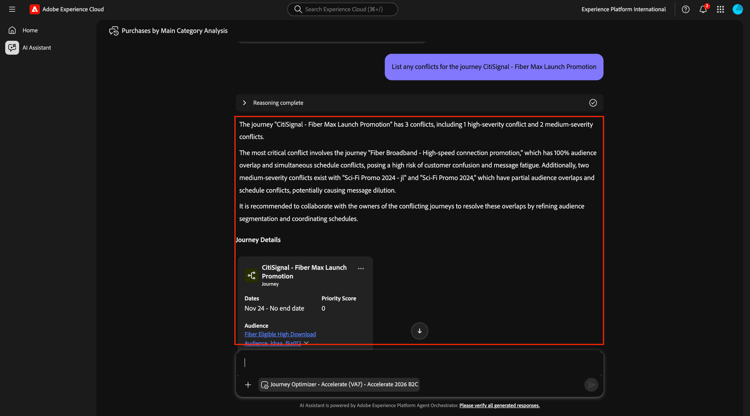Switch organization via Experience Platform International
Screen dimensions: 750x416
623,9
